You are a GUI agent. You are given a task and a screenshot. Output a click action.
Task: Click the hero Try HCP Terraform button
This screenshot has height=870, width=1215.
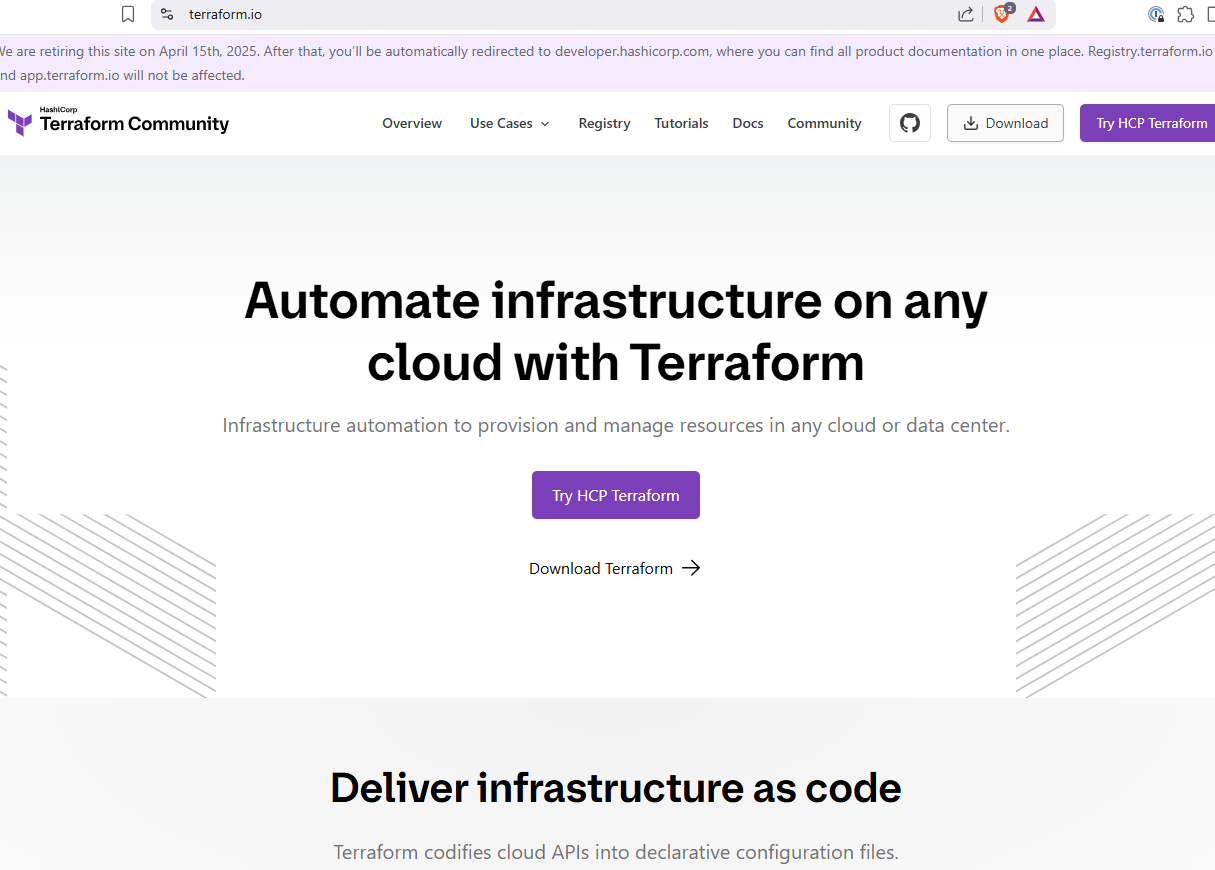click(616, 495)
